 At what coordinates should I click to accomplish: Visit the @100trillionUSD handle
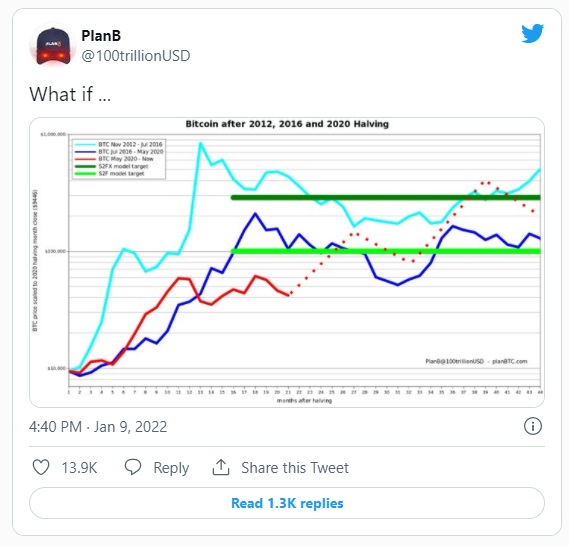[136, 56]
